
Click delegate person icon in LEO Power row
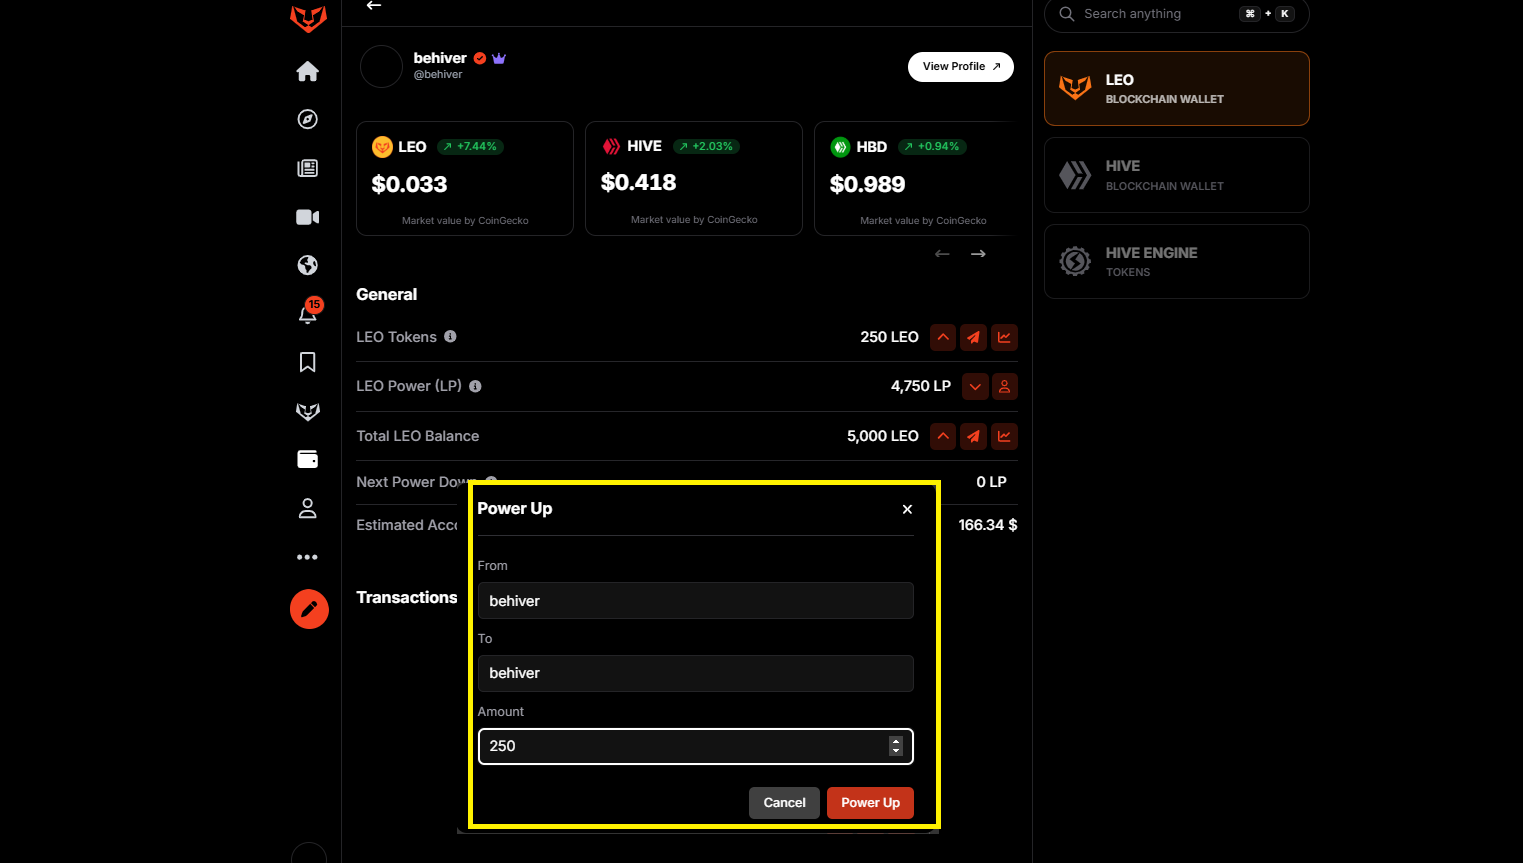[1005, 386]
